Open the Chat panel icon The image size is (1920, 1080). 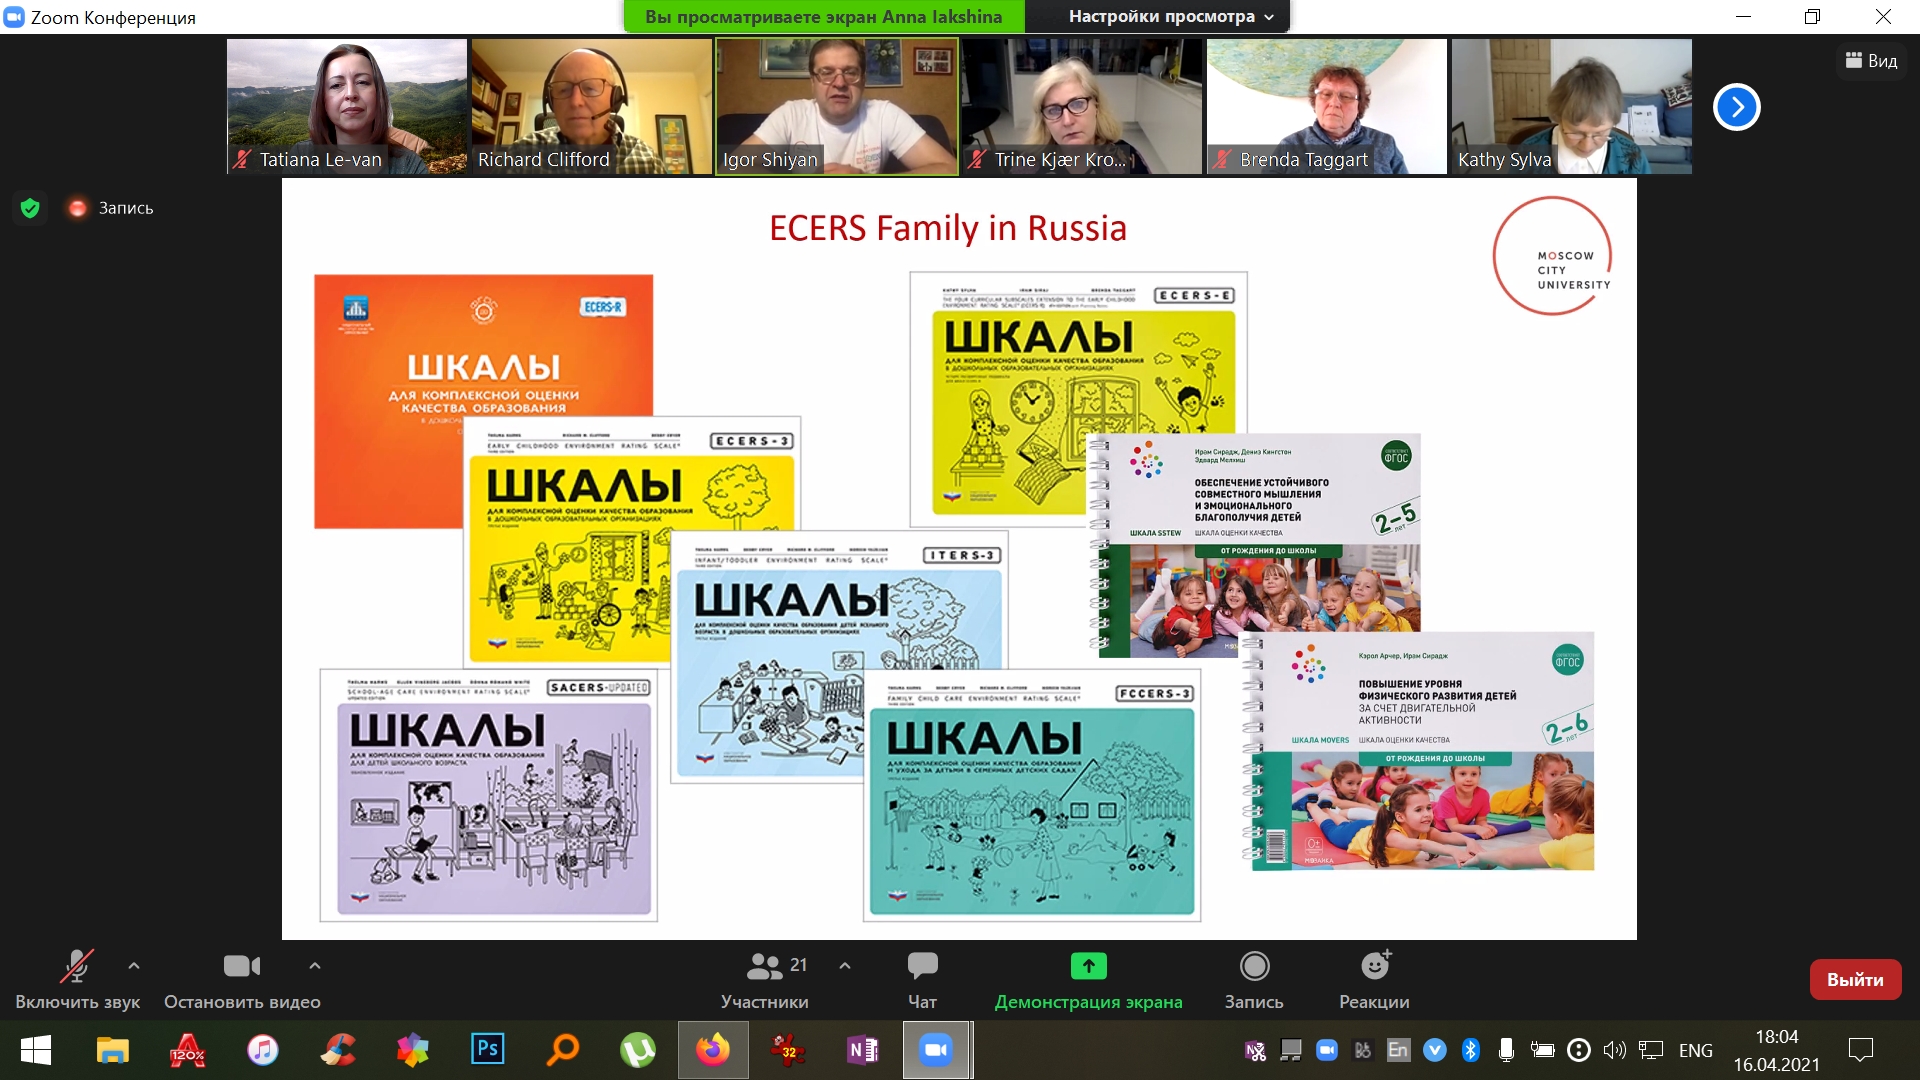922,966
